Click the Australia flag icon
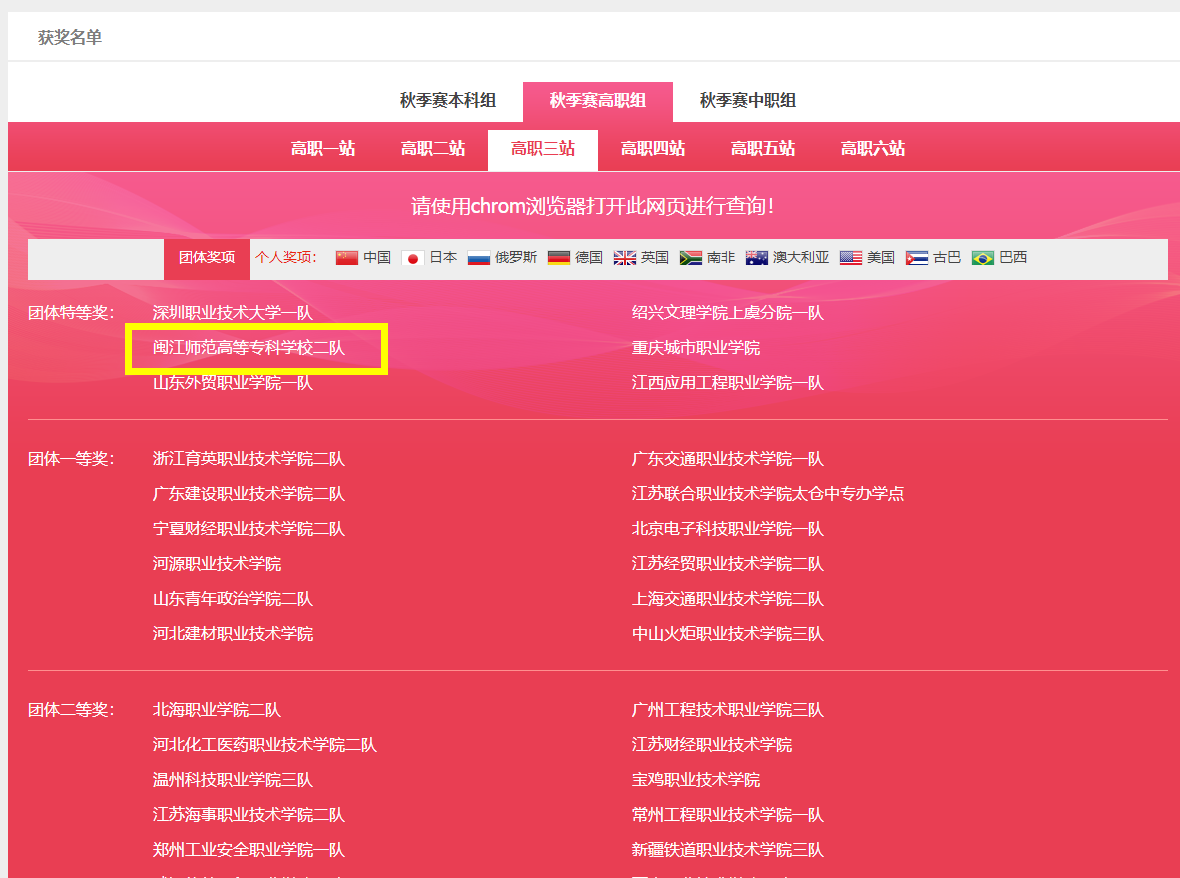Image resolution: width=1180 pixels, height=878 pixels. (x=757, y=258)
